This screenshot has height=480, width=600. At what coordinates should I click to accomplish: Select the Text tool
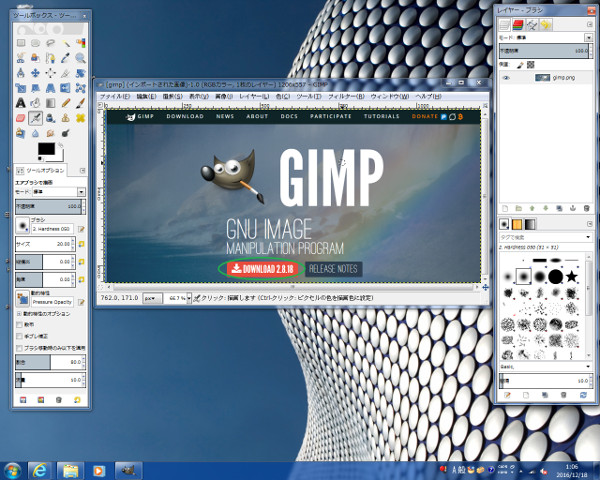(21, 103)
